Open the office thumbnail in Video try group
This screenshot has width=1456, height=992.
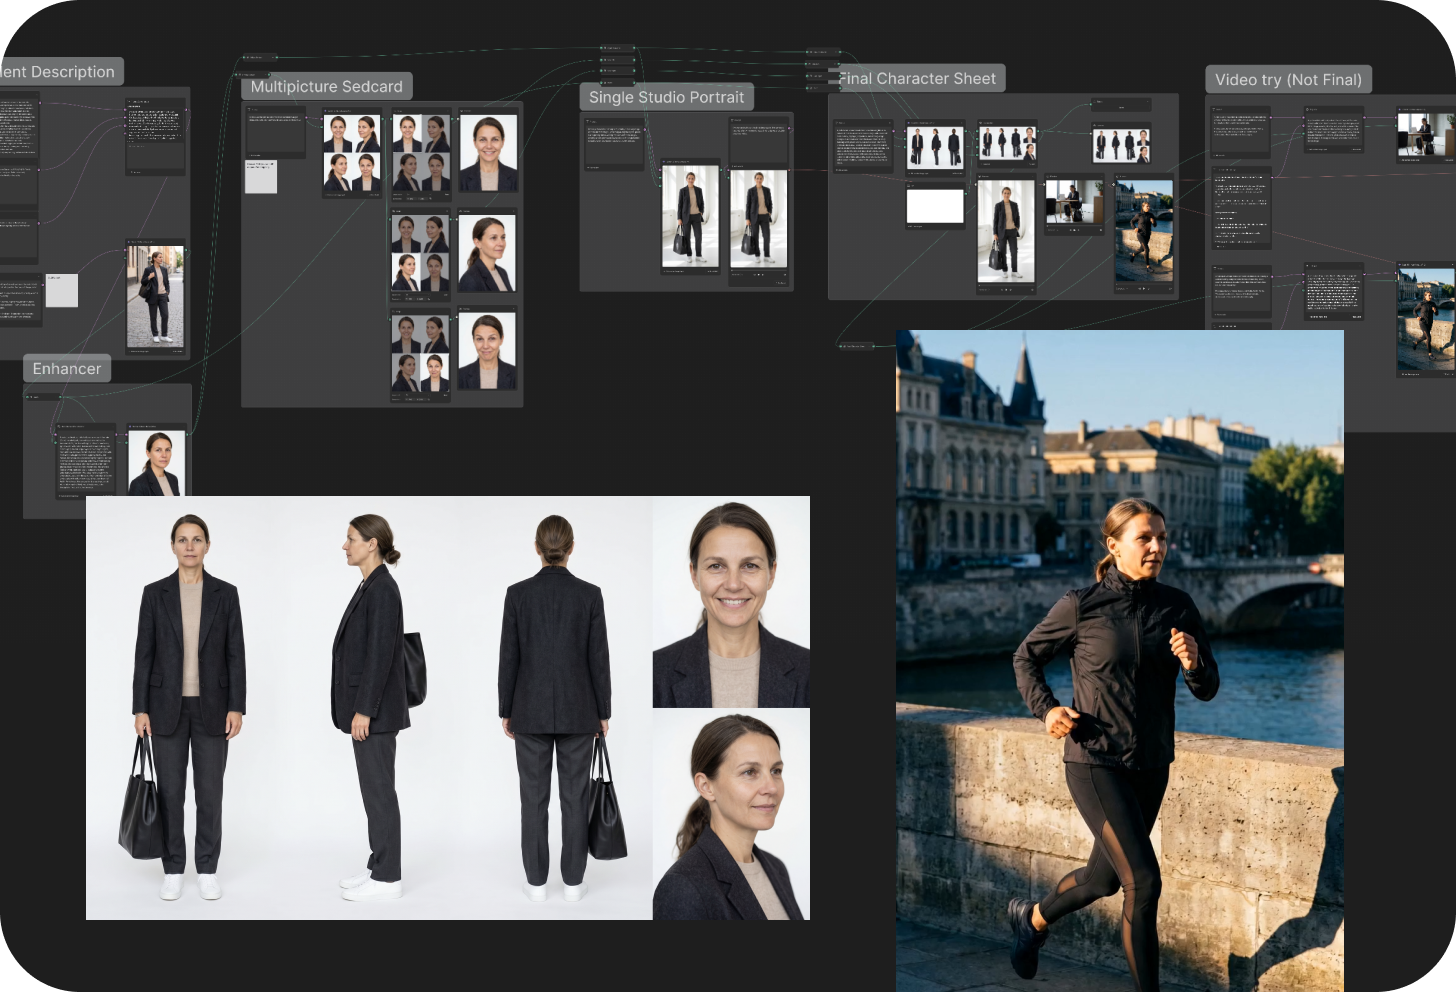point(1426,136)
